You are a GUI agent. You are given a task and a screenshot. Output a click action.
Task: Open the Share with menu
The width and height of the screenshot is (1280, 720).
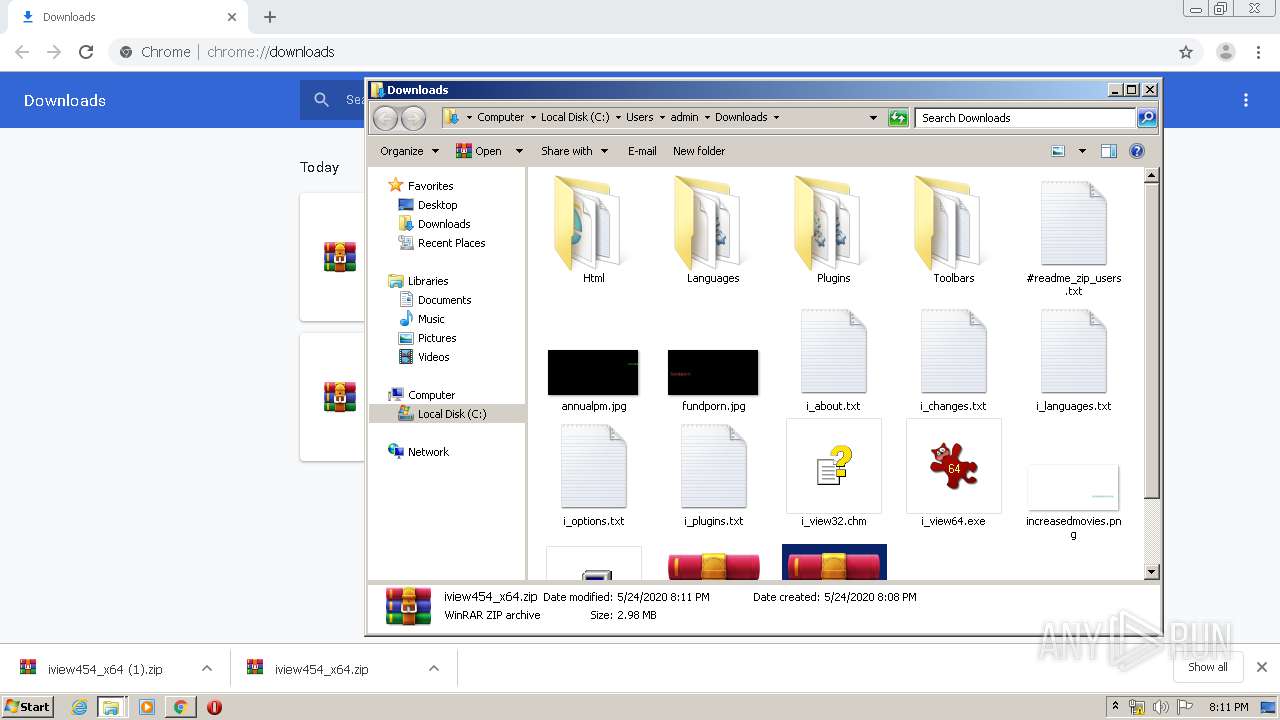[x=574, y=151]
